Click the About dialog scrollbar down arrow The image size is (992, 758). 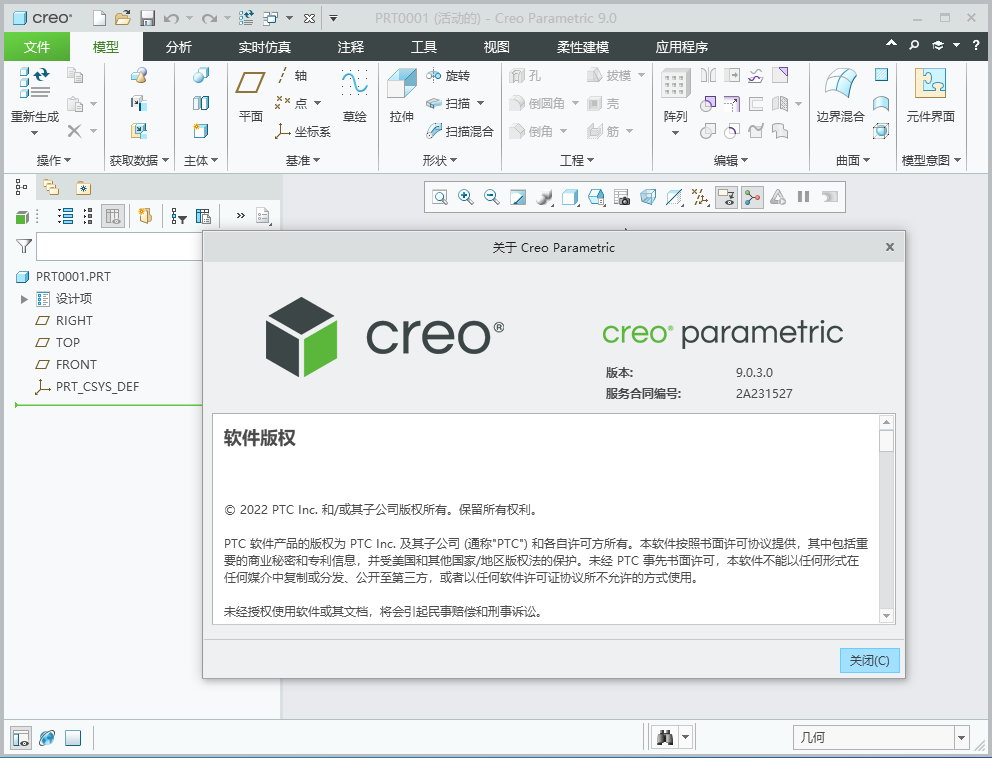(x=886, y=616)
